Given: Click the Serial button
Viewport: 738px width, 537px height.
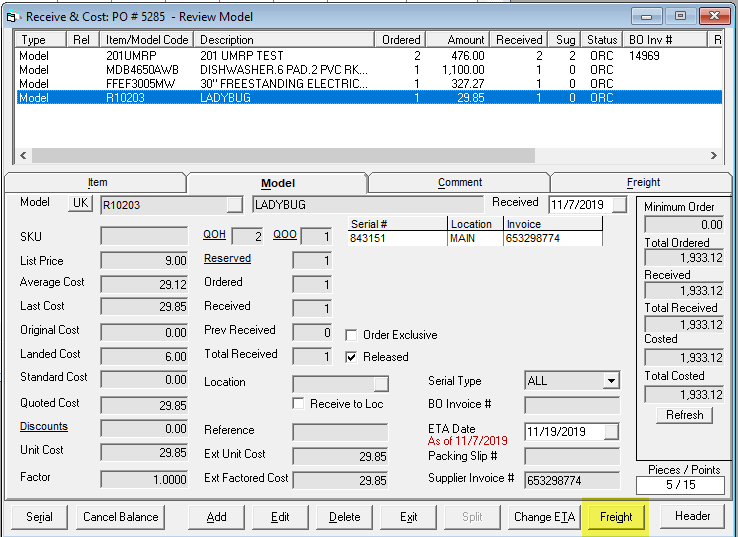Looking at the screenshot, I should coord(39,517).
